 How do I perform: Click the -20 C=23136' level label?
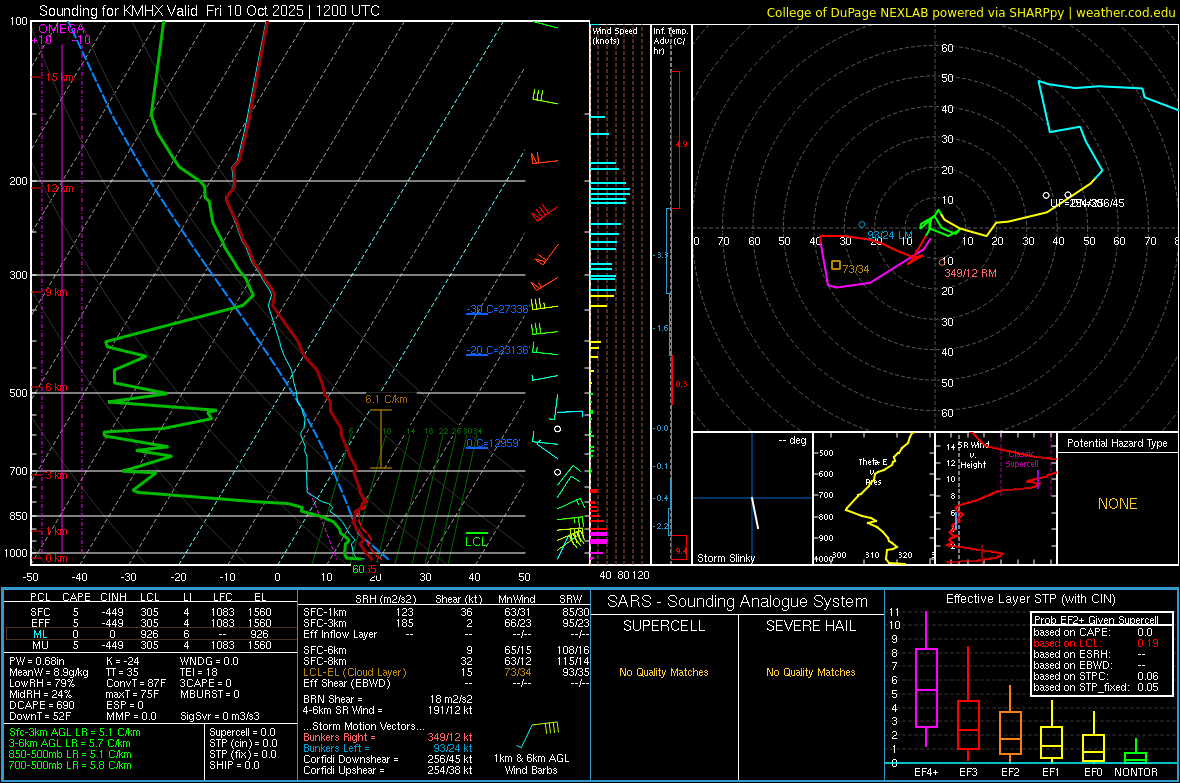[497, 350]
